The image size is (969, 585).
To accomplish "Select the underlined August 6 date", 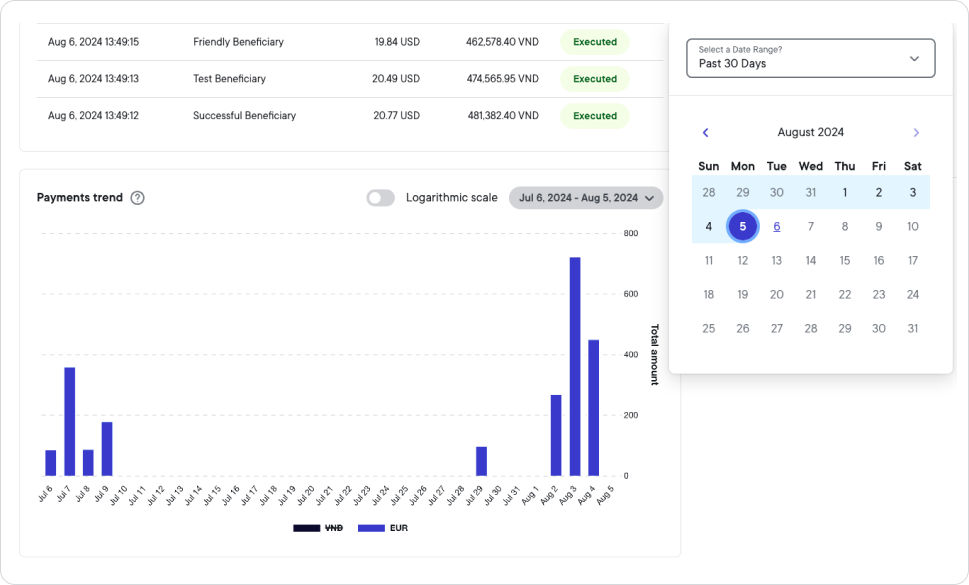I will click(776, 226).
